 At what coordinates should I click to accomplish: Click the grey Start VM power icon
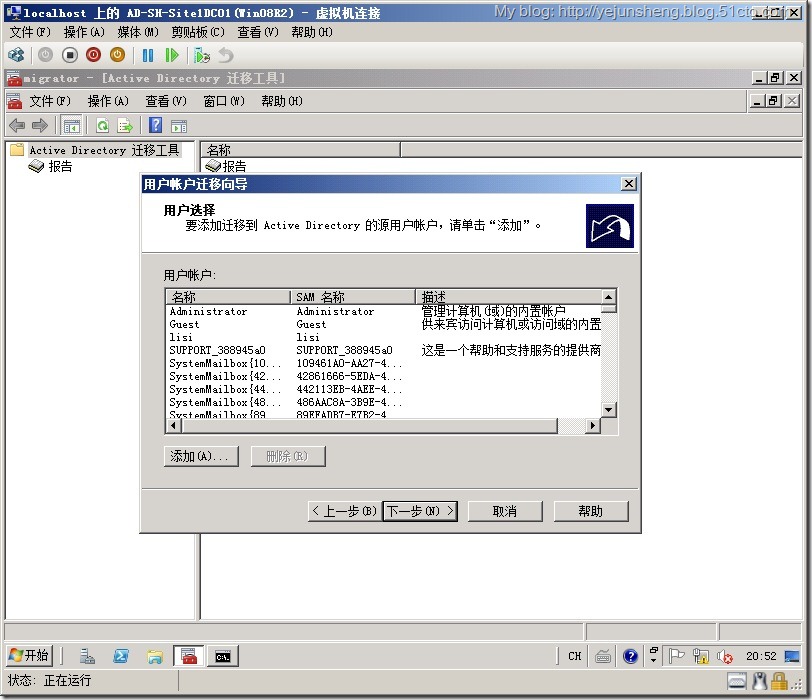coord(46,55)
